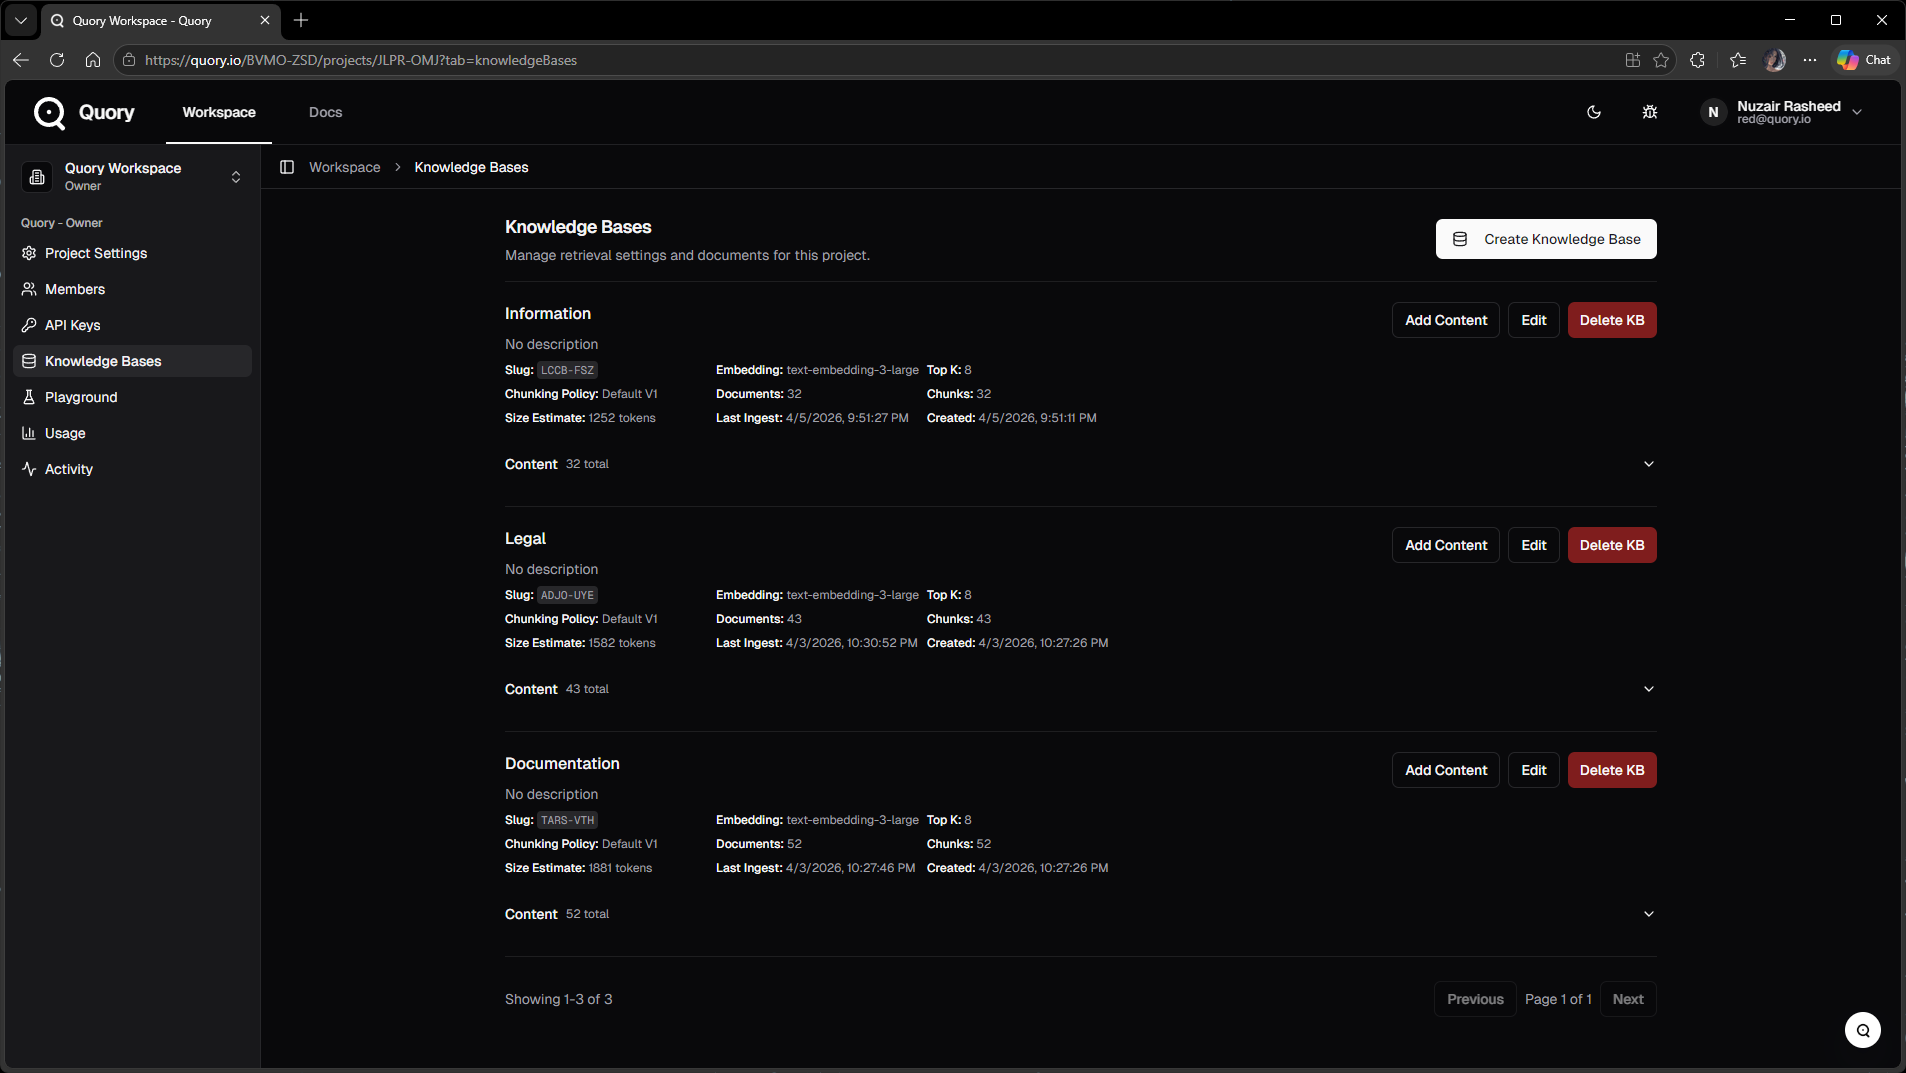The image size is (1906, 1073).
Task: View Usage statistics
Action: point(132,433)
